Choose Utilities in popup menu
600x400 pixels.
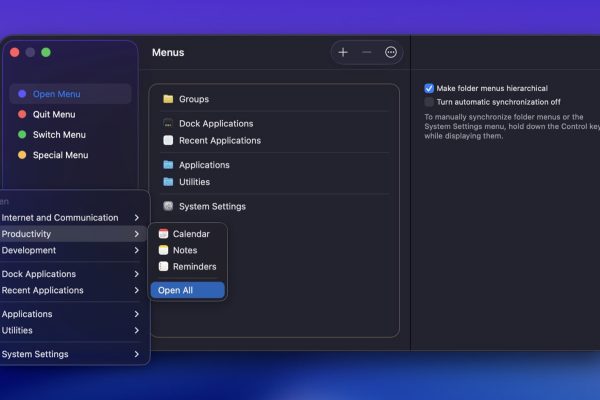click(73, 330)
